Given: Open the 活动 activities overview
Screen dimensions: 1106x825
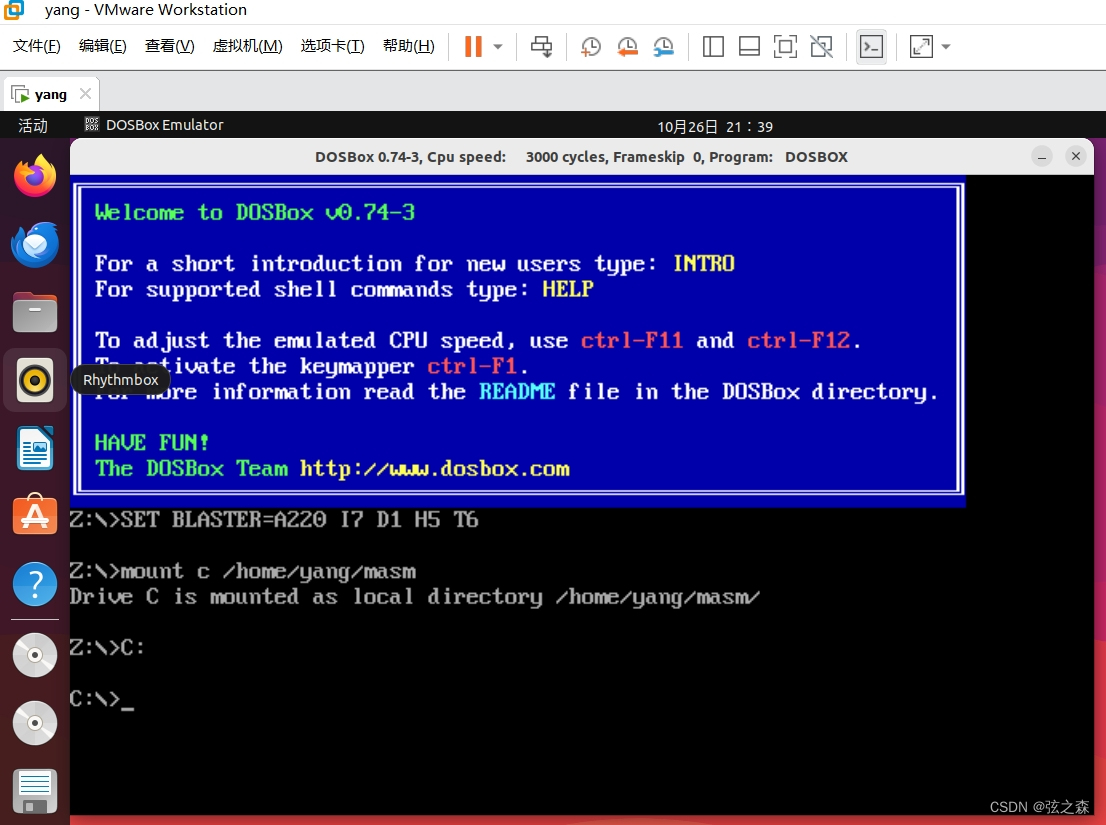Looking at the screenshot, I should point(32,126).
